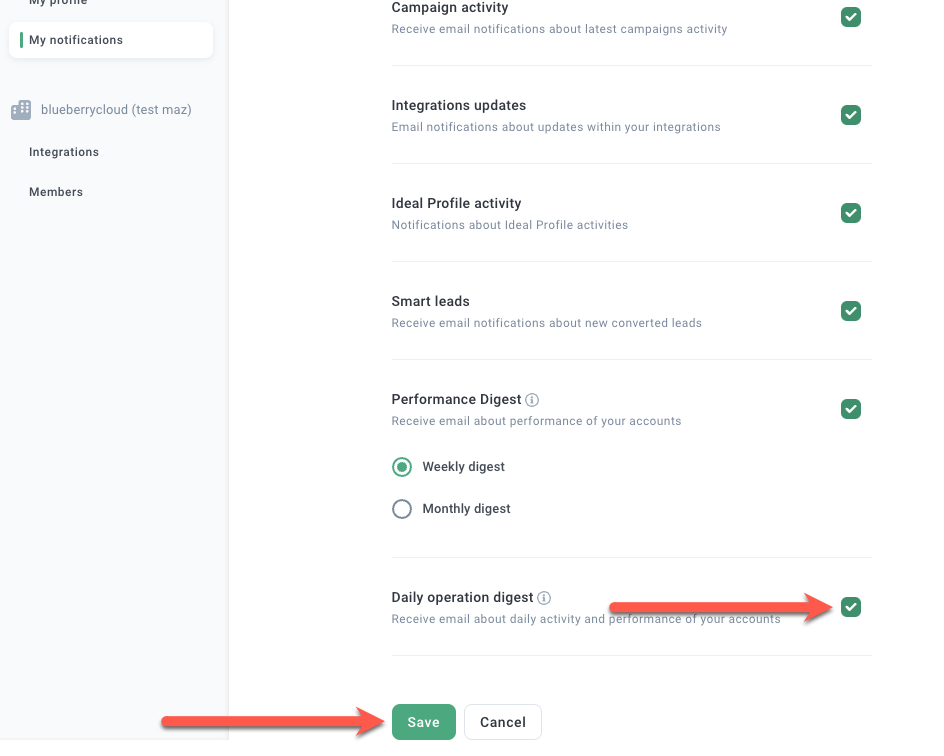944x756 pixels.
Task: Click the info icon beside Performance Digest
Action: pos(532,400)
